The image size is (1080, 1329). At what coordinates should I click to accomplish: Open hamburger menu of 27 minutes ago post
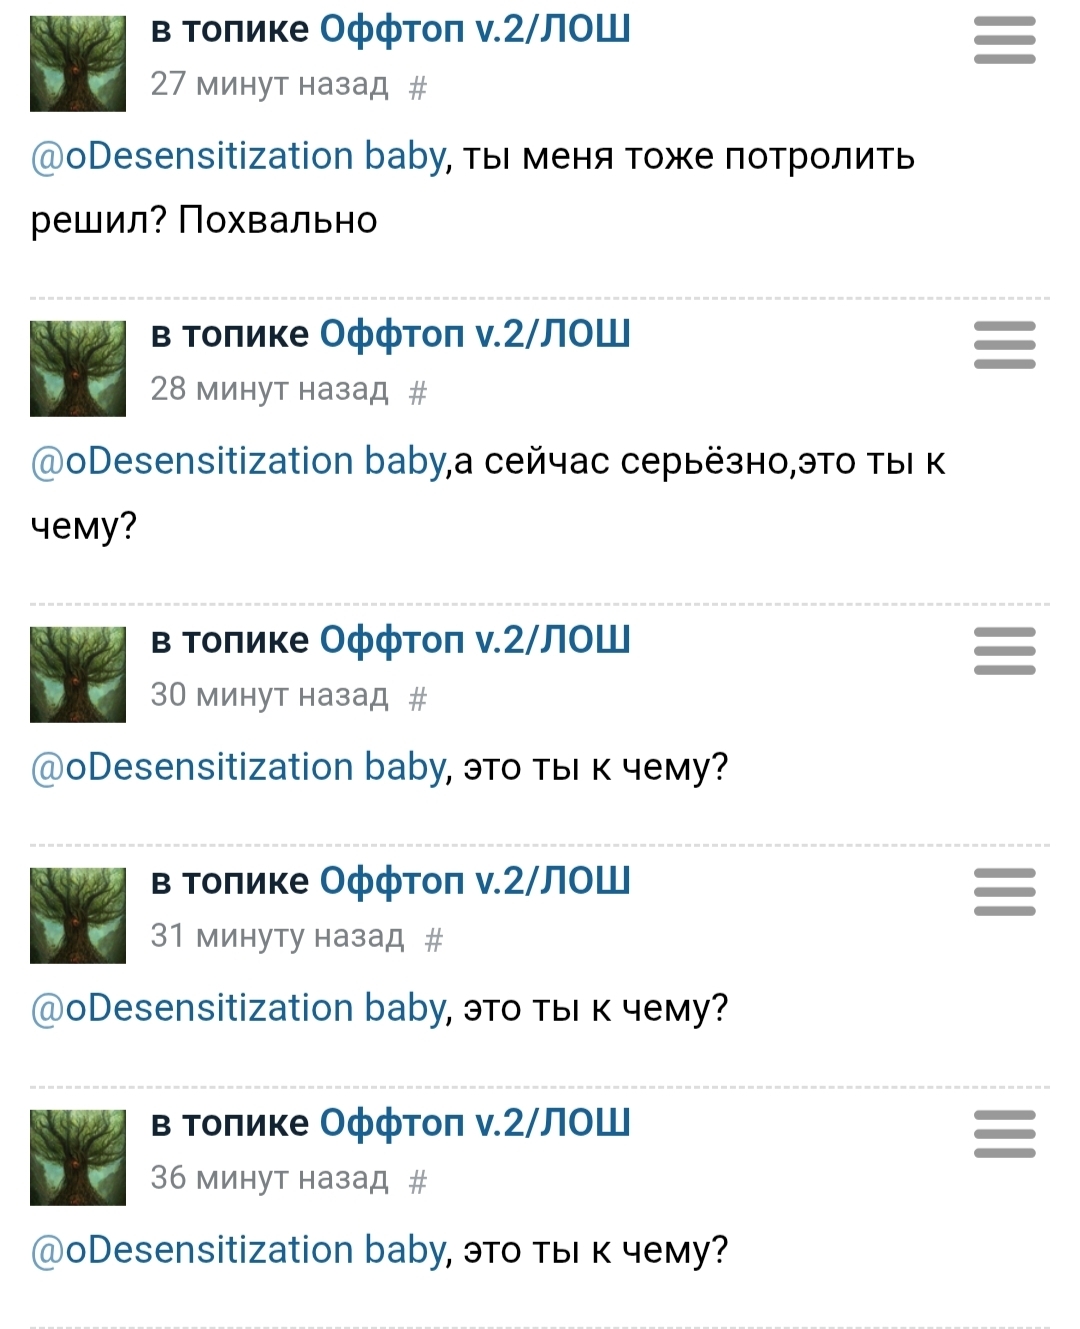click(x=1004, y=41)
